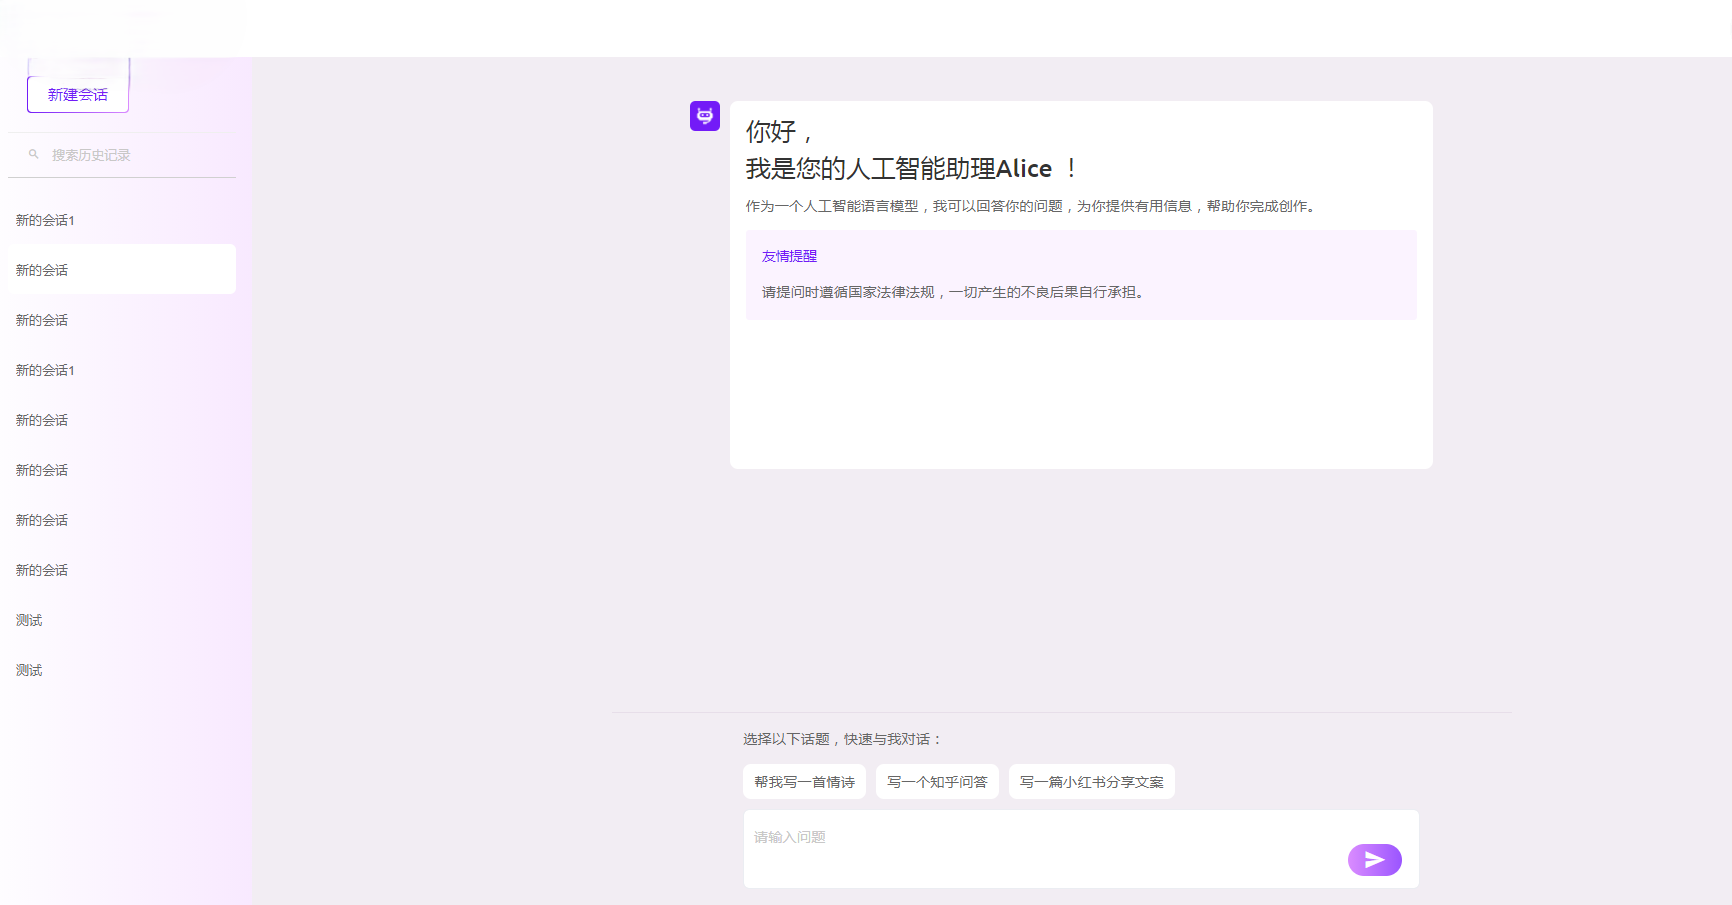Focus the 搜索历史记录 search field
The image size is (1732, 905).
[x=122, y=155]
